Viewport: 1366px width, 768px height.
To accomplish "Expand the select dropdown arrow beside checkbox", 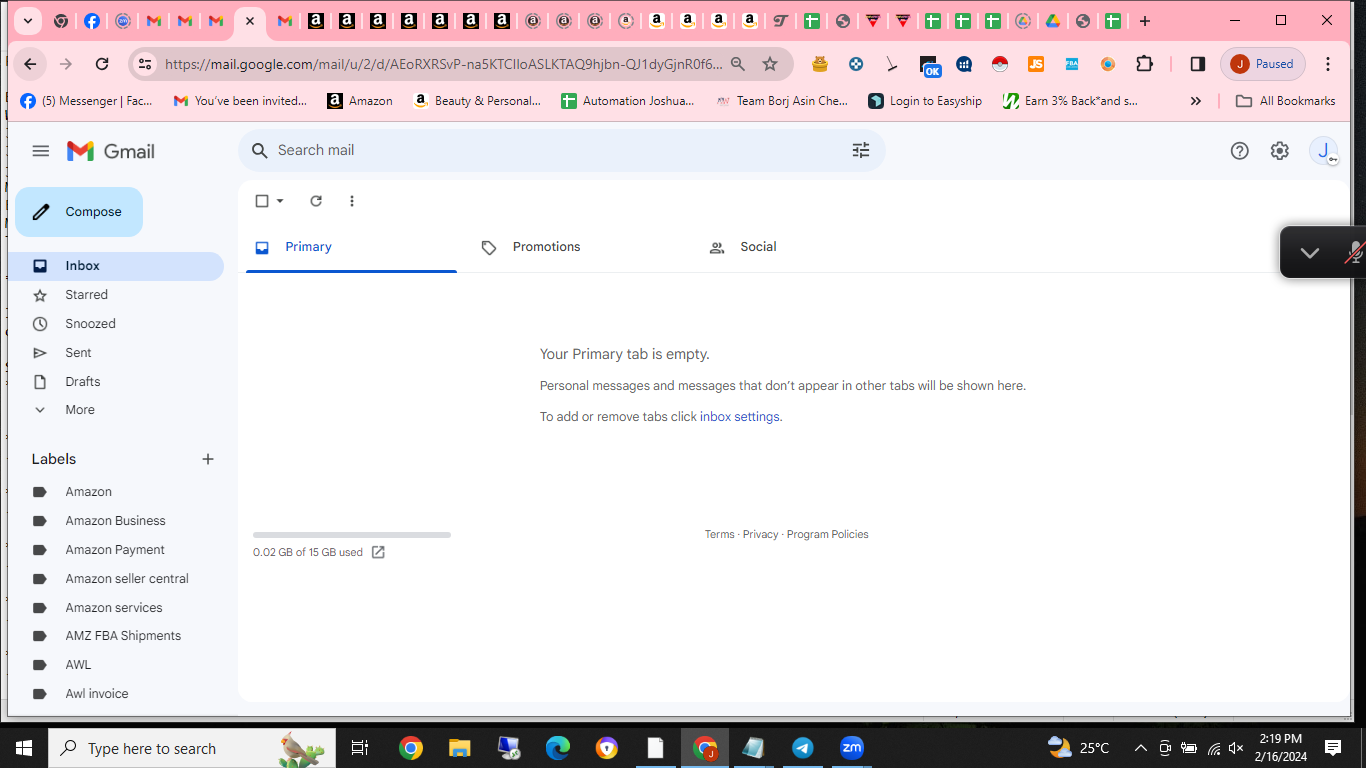I will (x=280, y=201).
